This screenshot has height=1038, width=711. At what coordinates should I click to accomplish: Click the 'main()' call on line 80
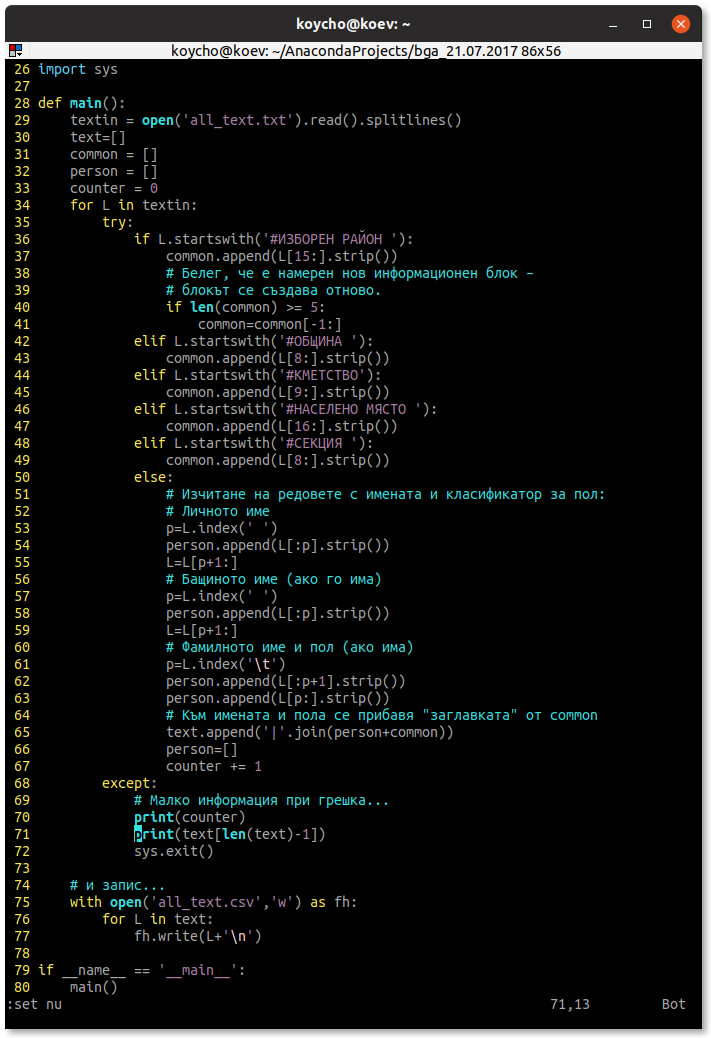[x=94, y=987]
